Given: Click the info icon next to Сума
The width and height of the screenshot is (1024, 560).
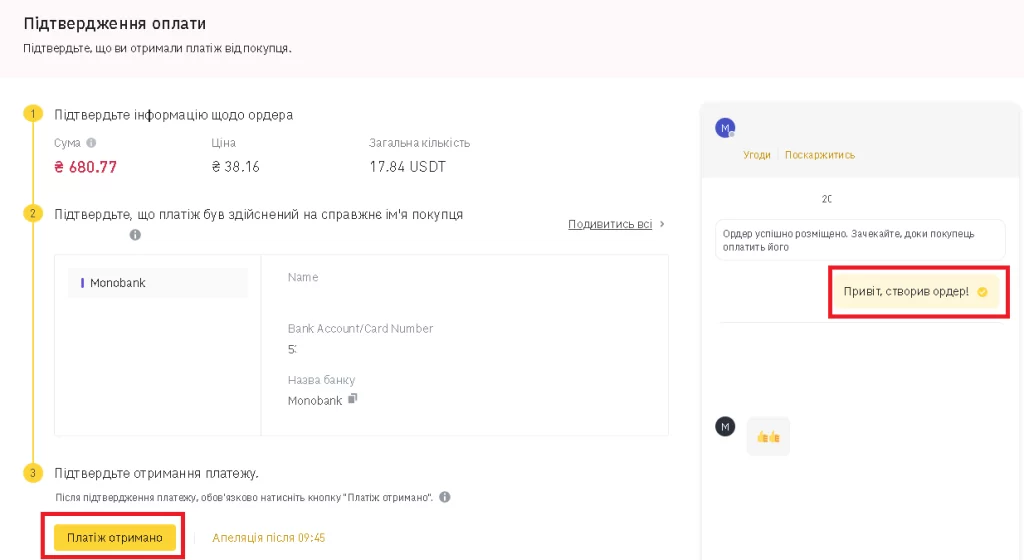Looking at the screenshot, I should tap(91, 143).
